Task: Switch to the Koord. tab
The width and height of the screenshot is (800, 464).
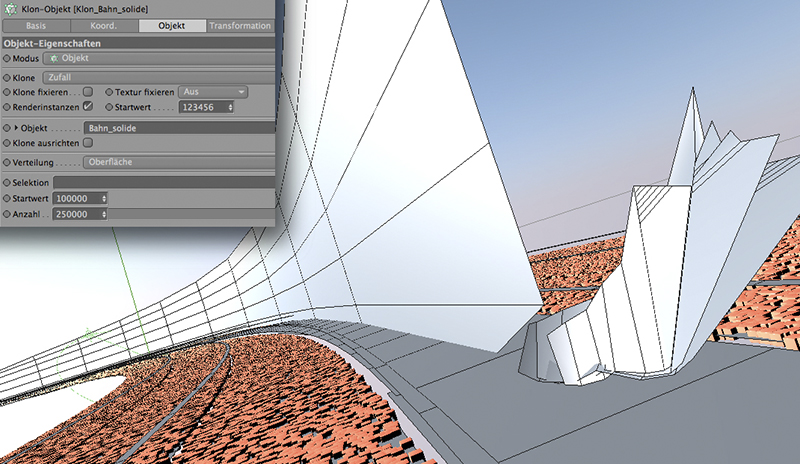Action: click(x=104, y=26)
